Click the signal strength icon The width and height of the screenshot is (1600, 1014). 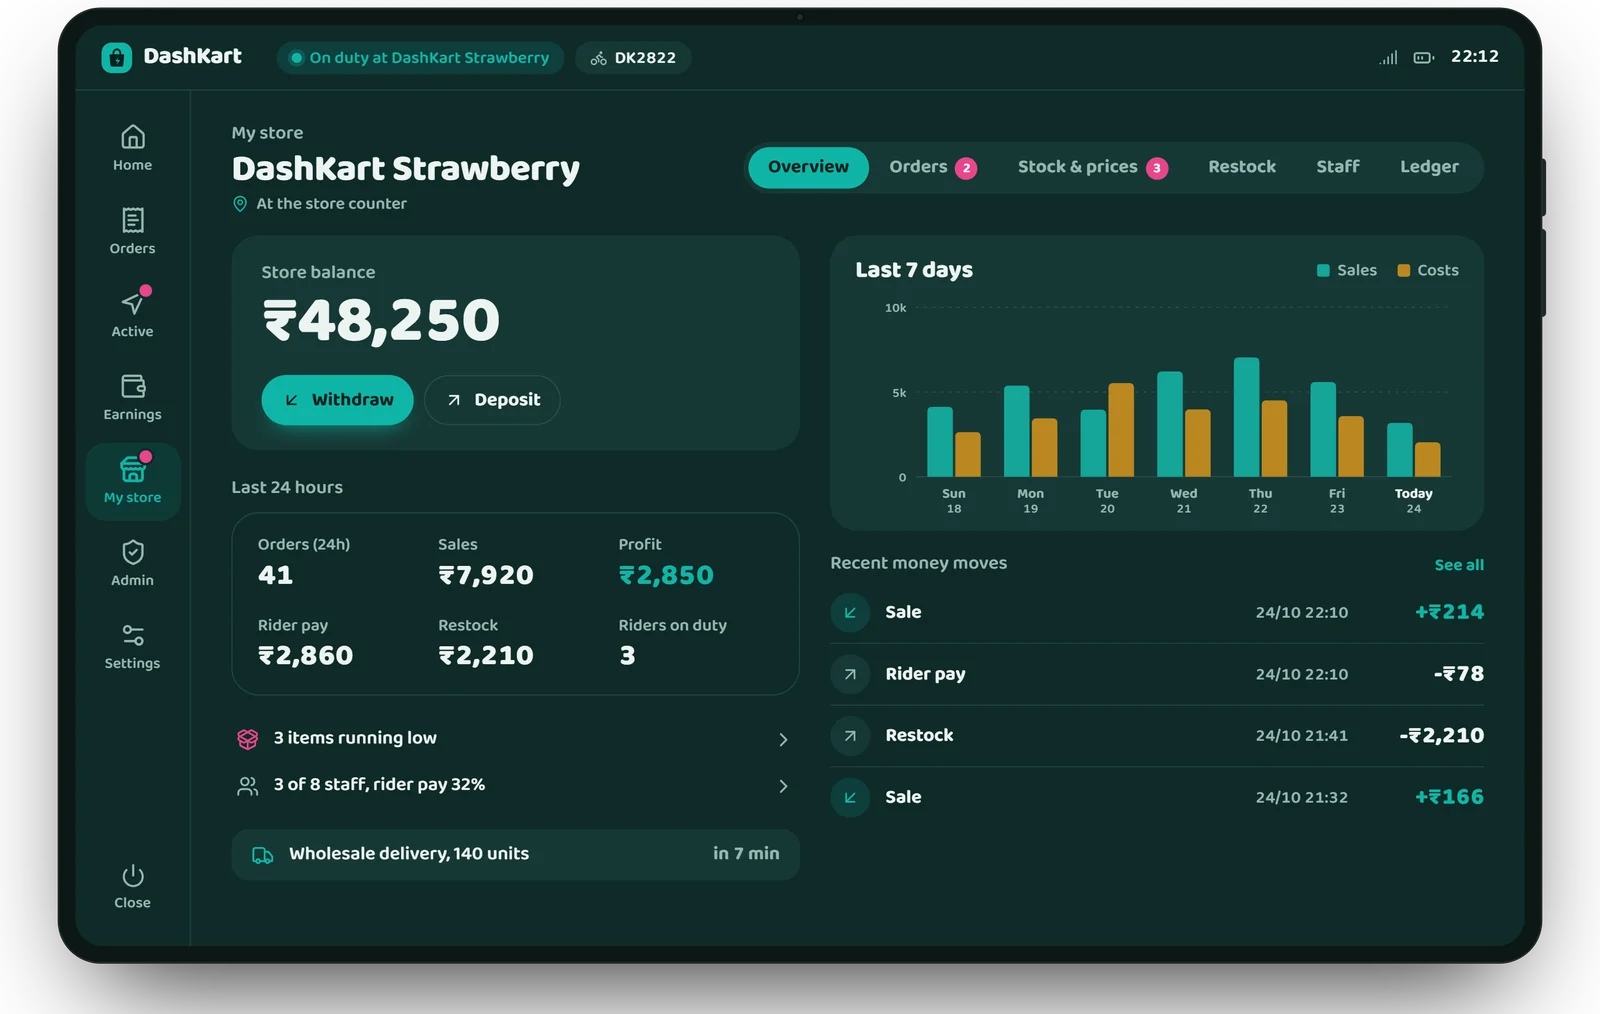[1388, 58]
